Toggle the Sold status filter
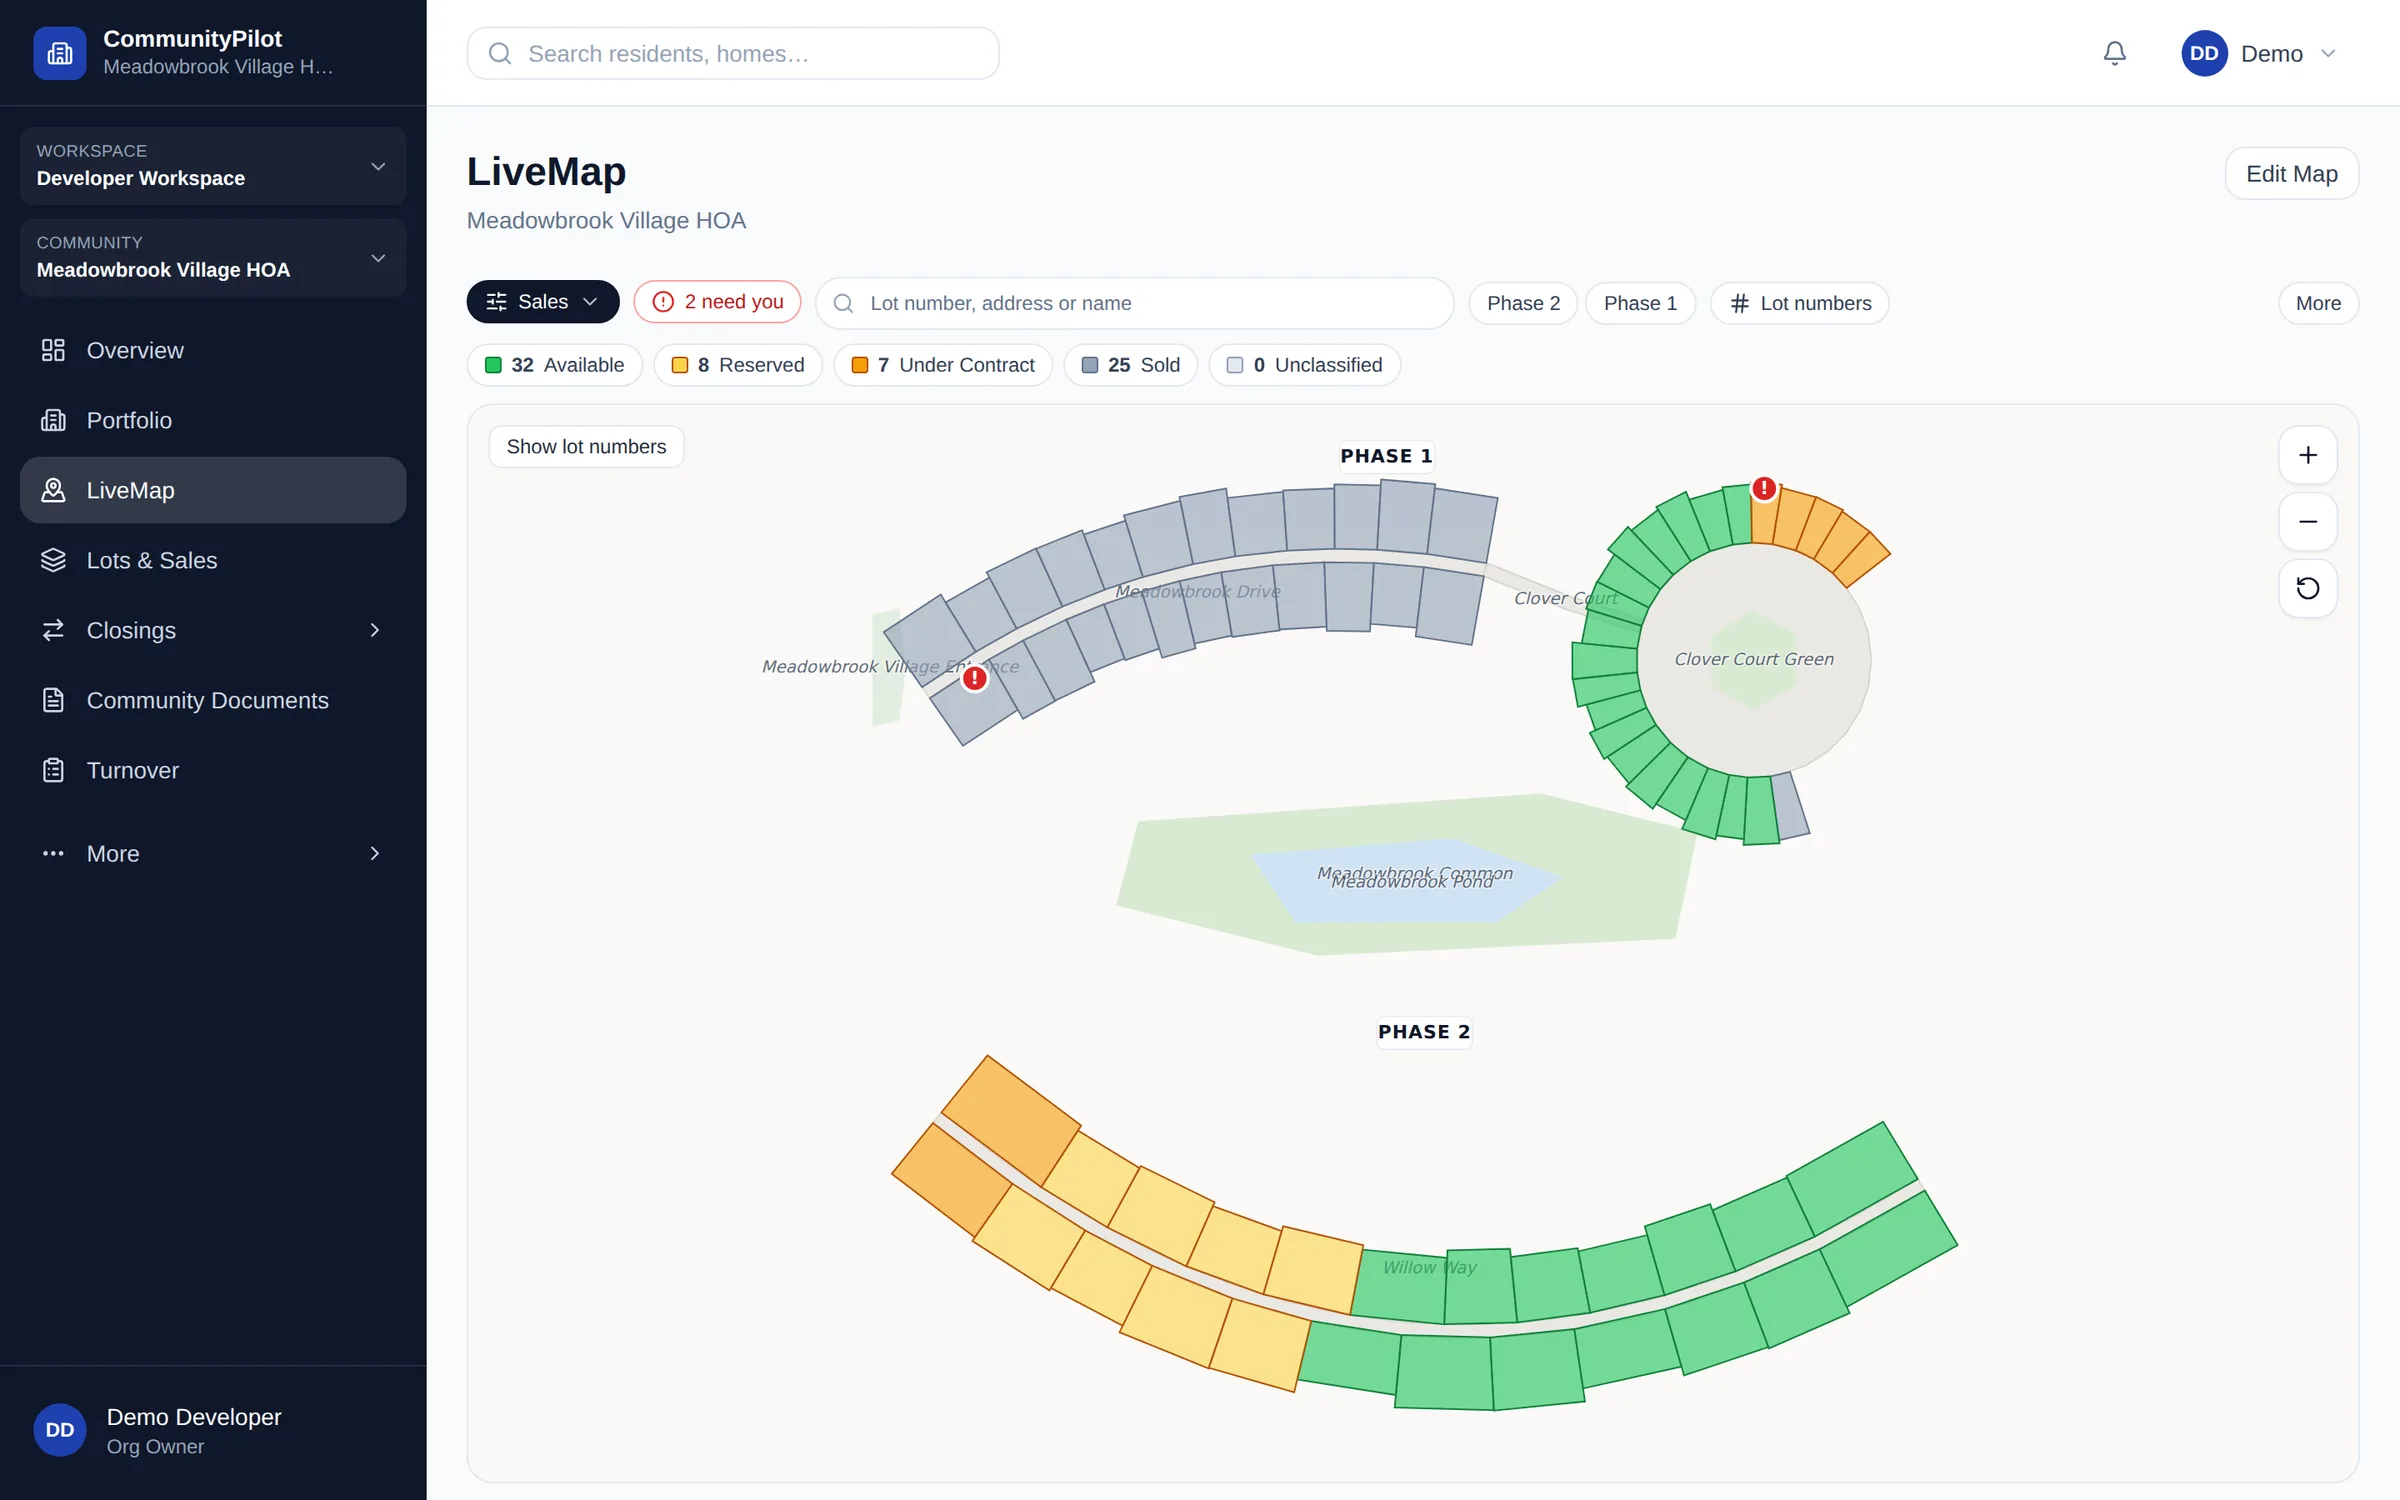 (x=1130, y=365)
